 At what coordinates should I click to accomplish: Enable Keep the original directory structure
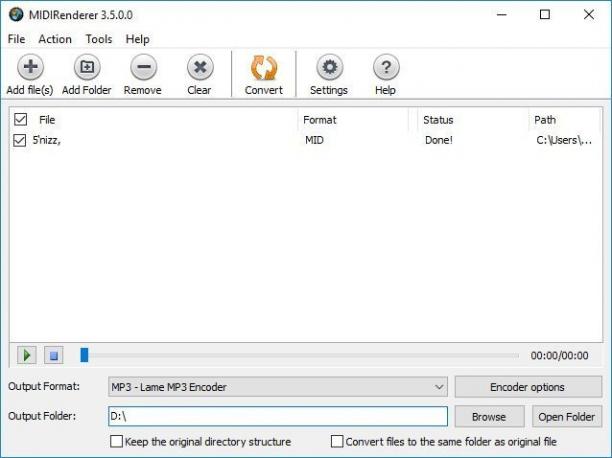(x=116, y=442)
